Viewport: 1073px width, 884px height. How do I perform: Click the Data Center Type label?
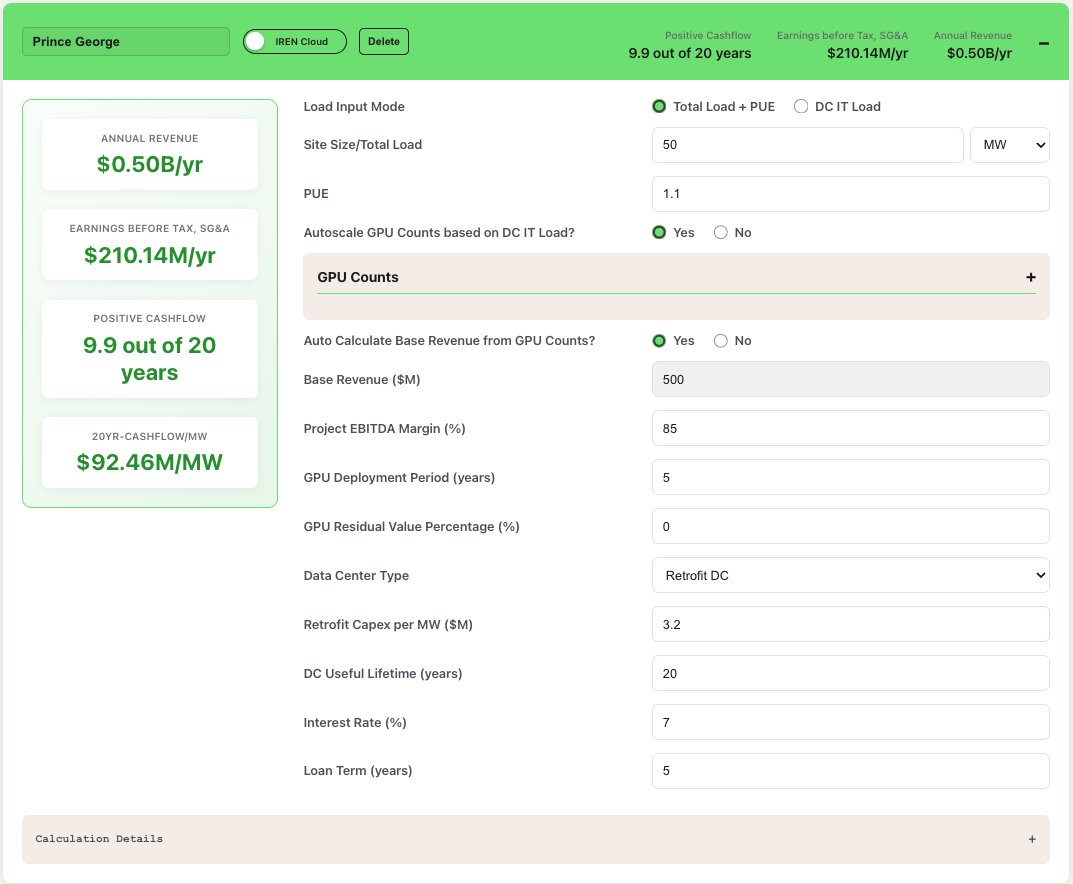356,575
